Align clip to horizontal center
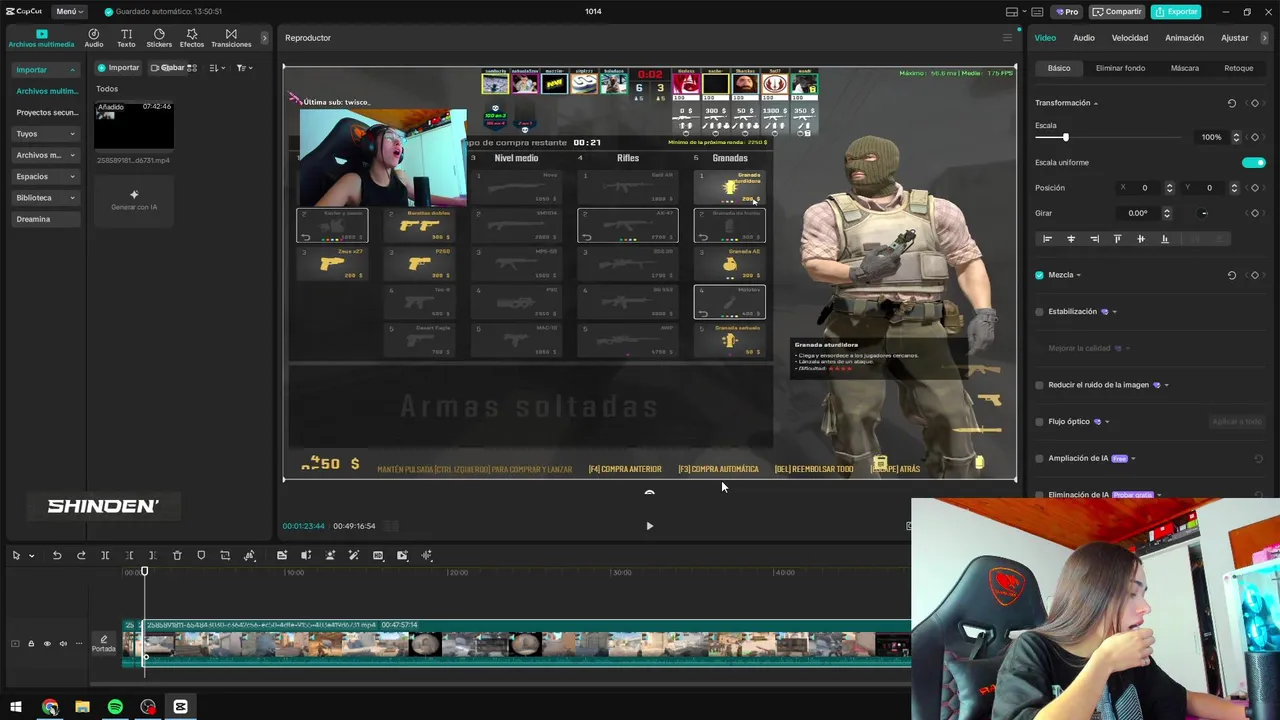The image size is (1280, 720). (1071, 239)
